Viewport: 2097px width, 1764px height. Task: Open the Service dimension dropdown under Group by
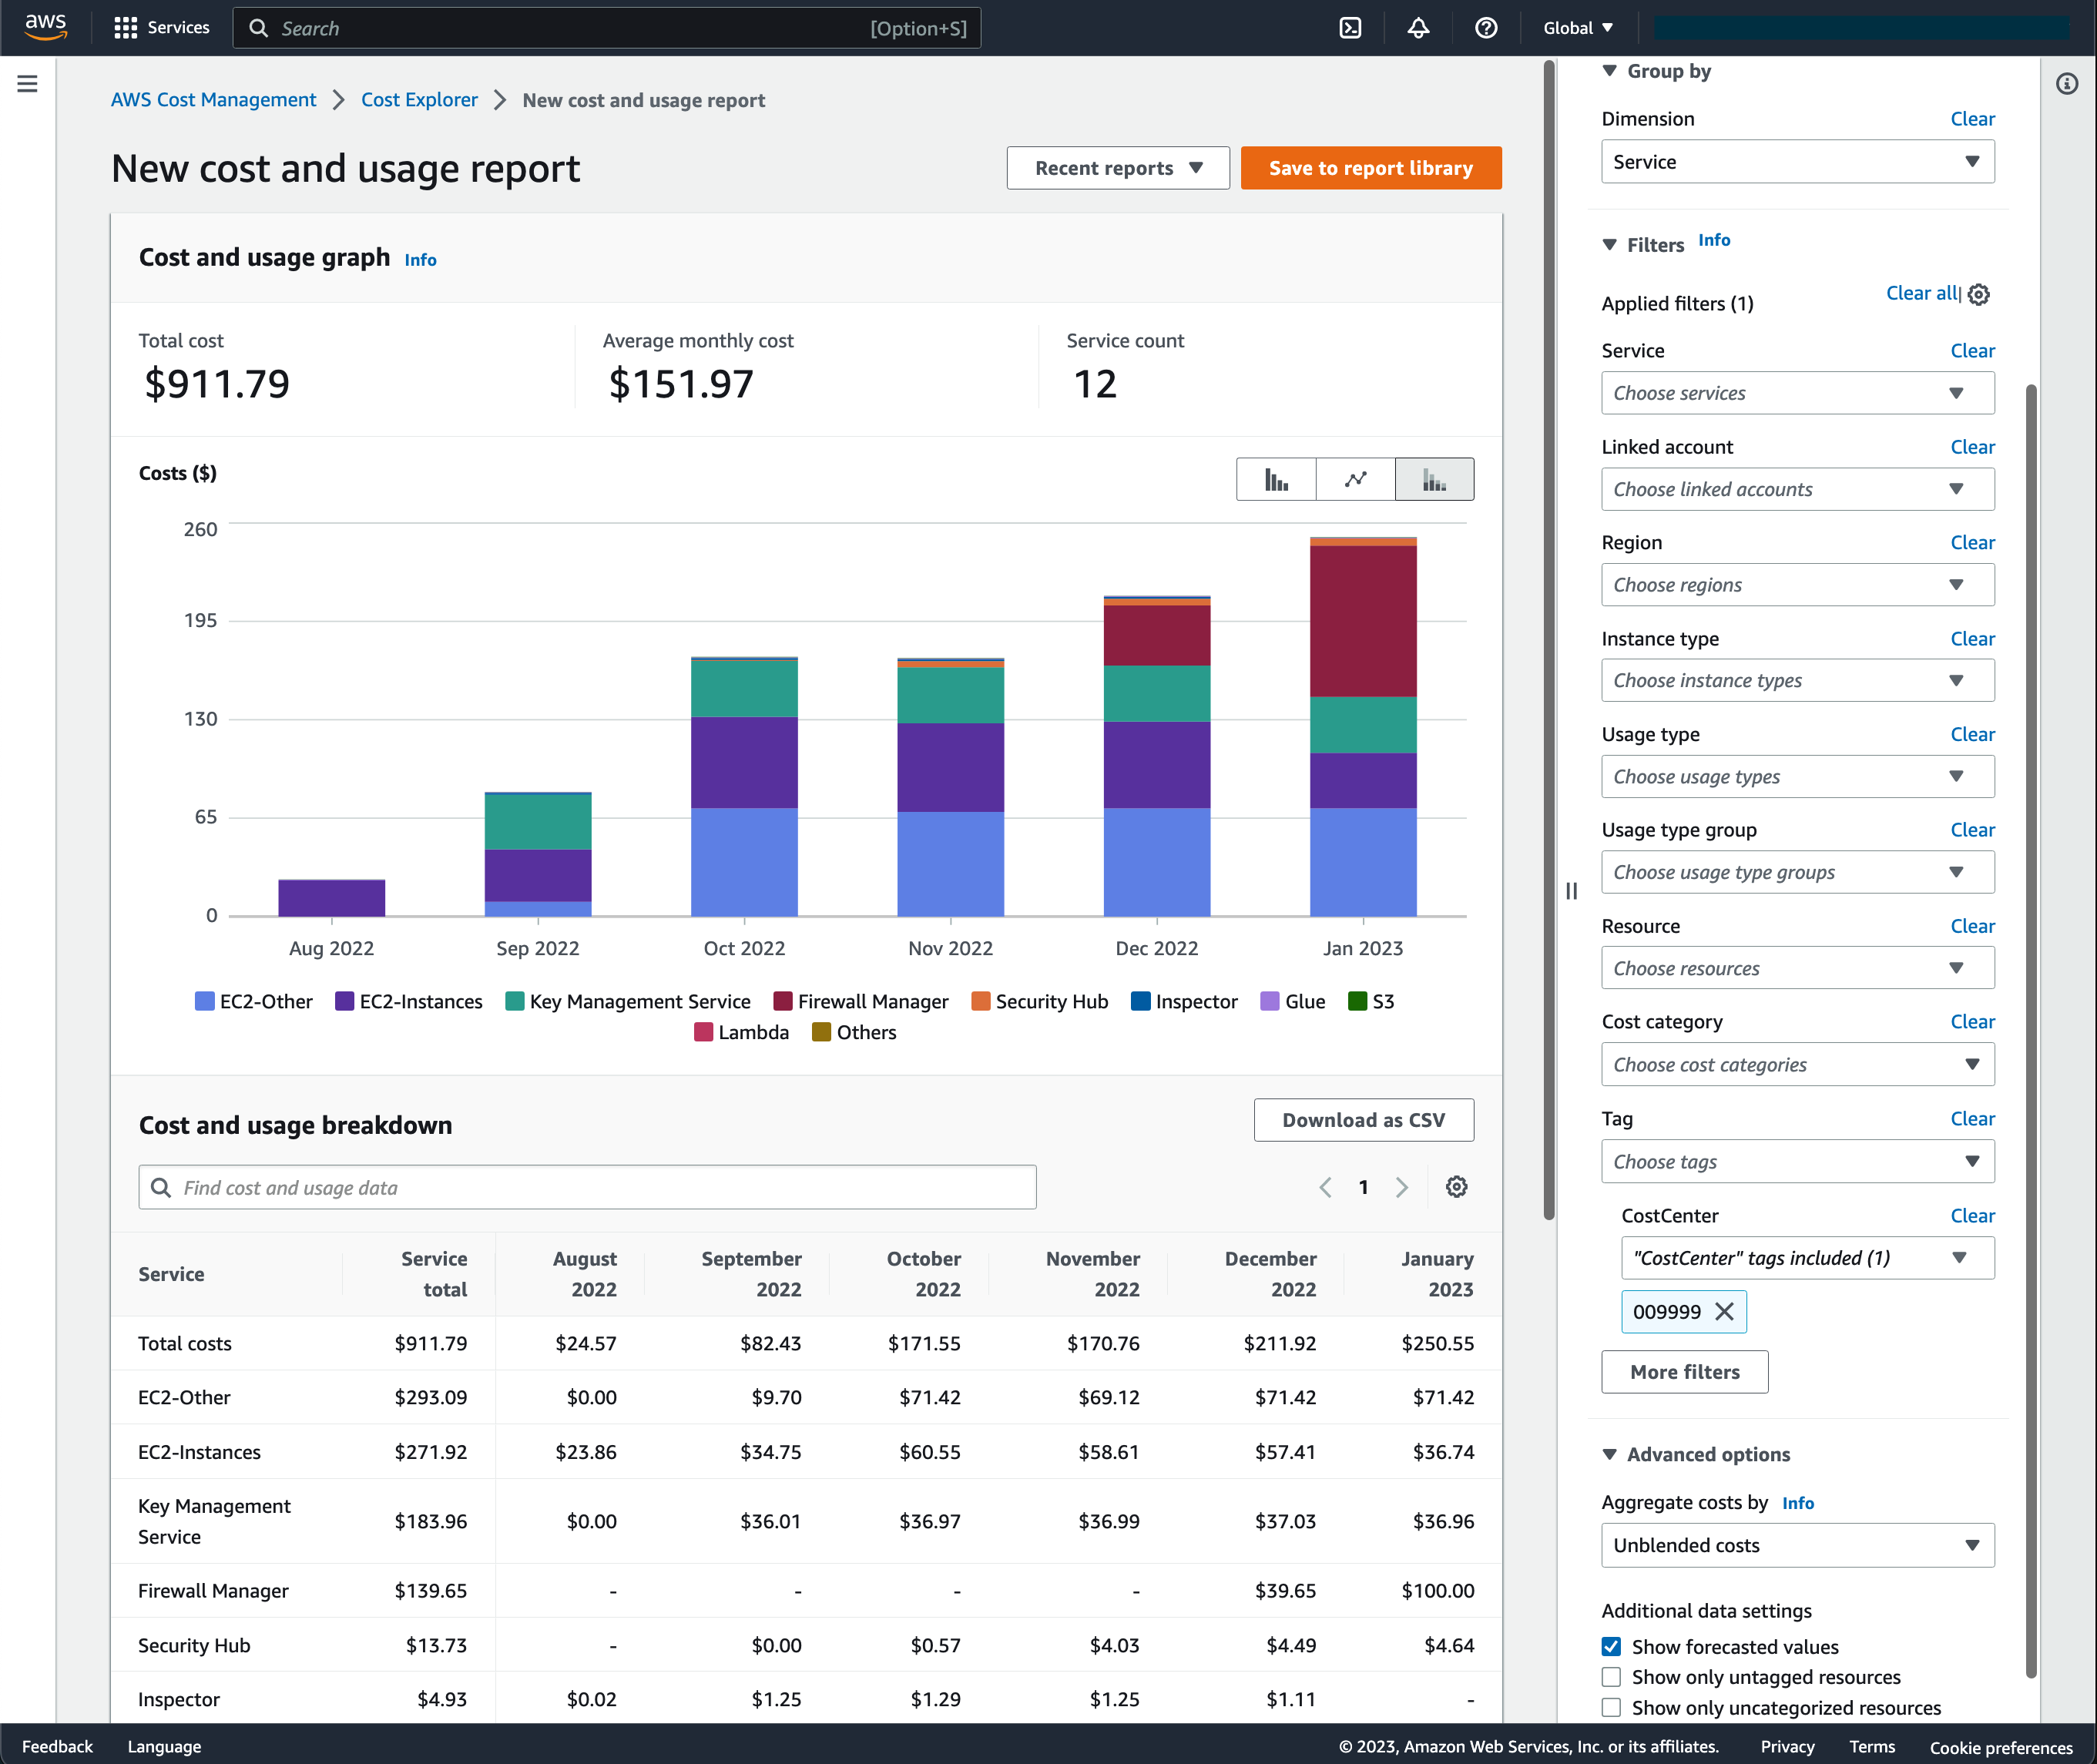point(1797,161)
